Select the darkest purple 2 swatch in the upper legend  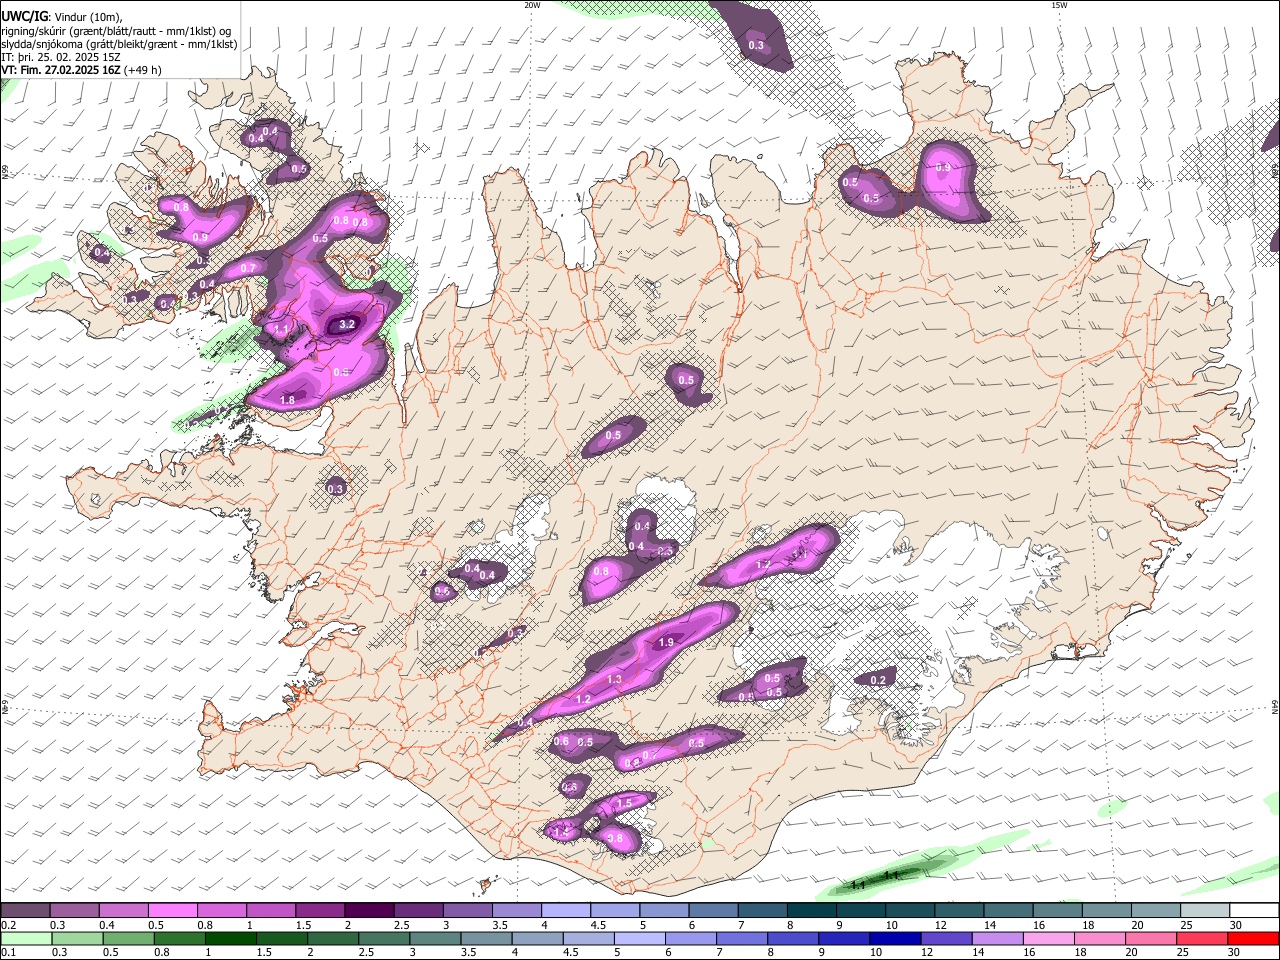369,911
